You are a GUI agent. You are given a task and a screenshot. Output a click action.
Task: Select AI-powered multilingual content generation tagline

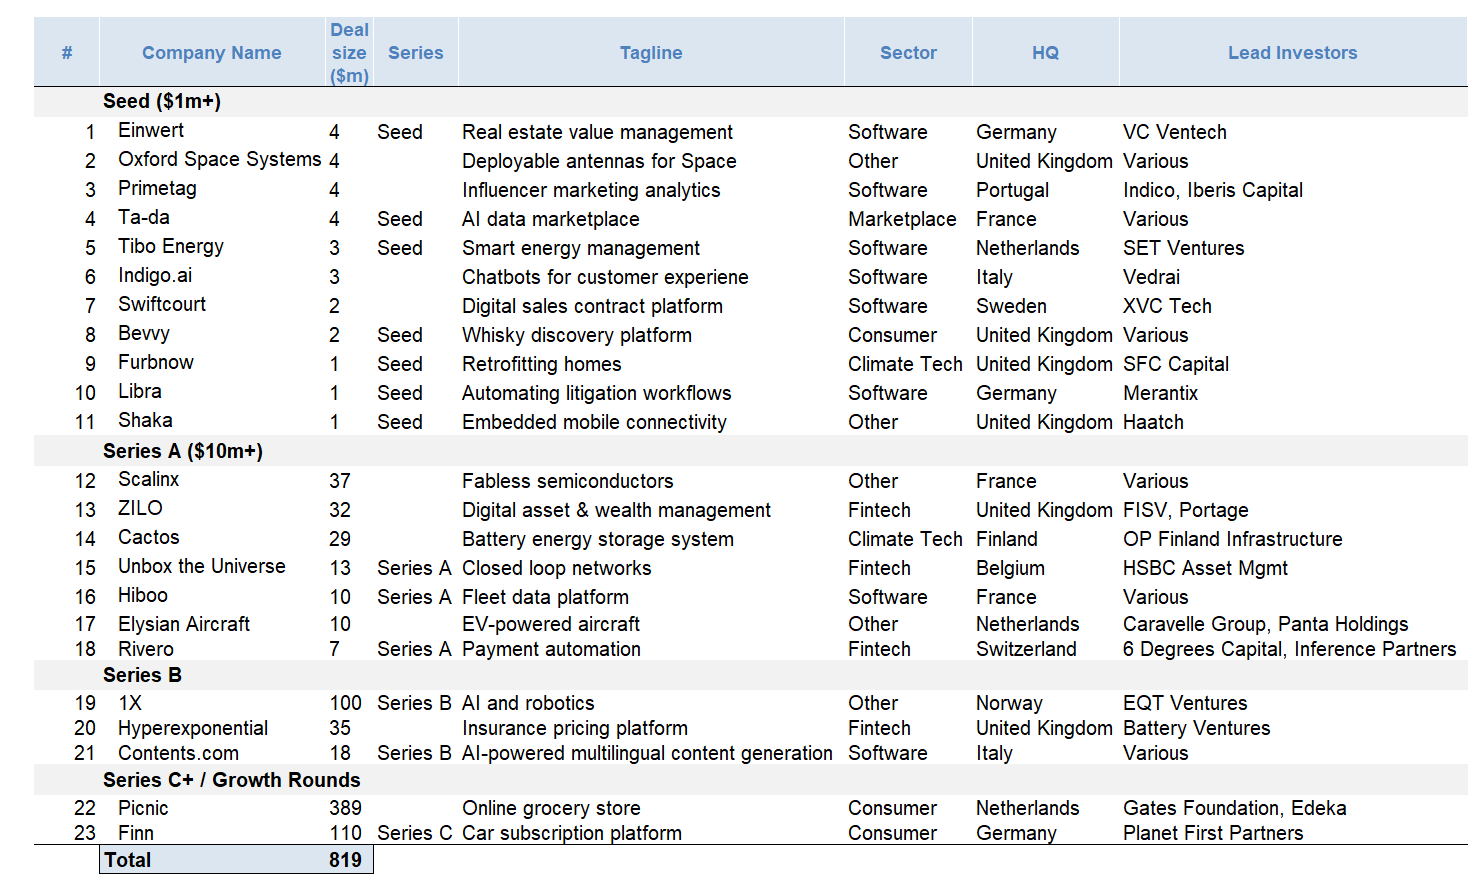pyautogui.click(x=647, y=753)
